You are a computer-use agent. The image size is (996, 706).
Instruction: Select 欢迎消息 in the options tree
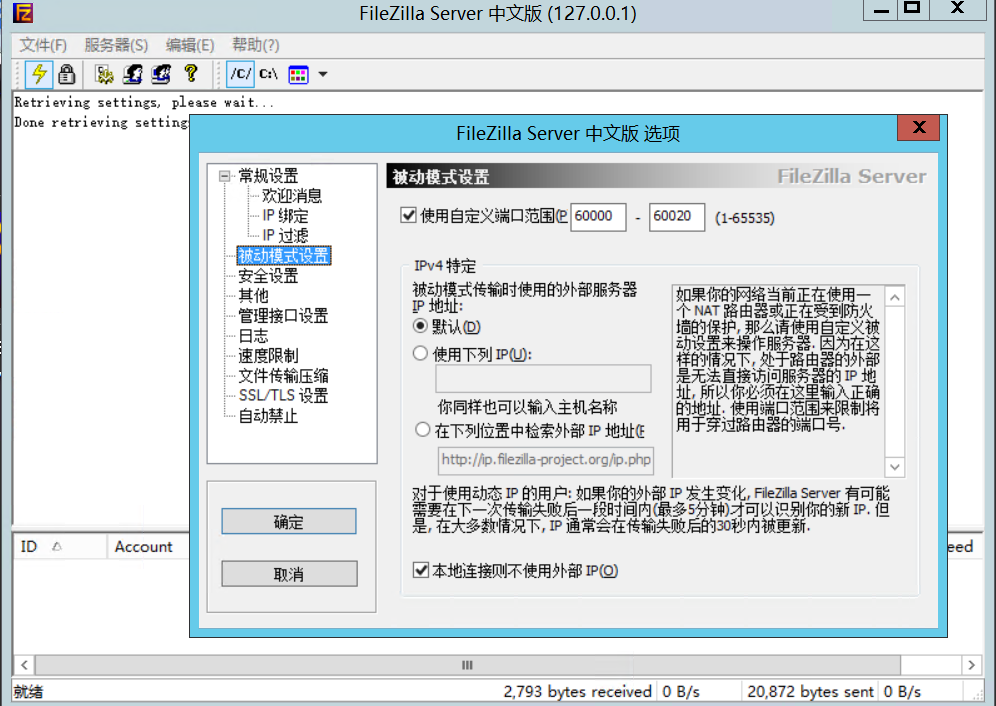click(x=292, y=196)
